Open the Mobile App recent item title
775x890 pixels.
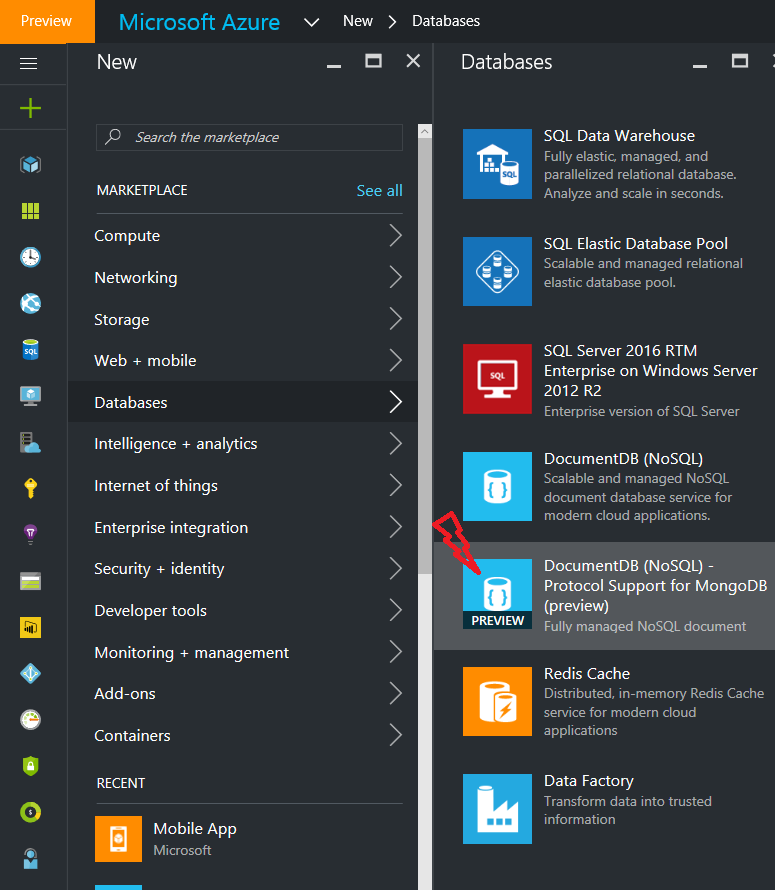[195, 829]
